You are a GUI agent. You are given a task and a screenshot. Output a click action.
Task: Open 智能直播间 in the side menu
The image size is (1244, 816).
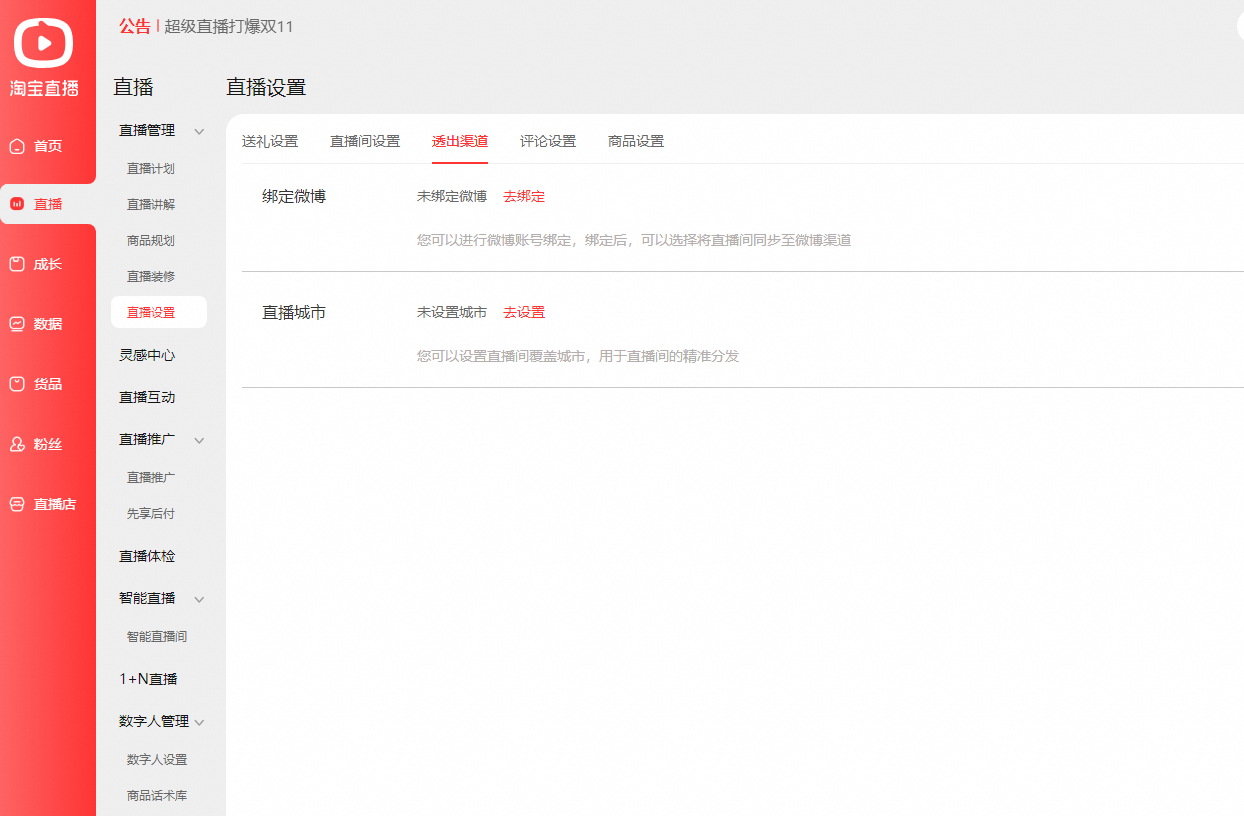tap(157, 637)
